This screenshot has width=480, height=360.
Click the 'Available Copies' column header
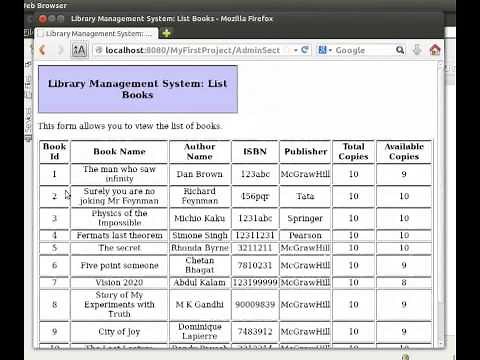click(404, 152)
